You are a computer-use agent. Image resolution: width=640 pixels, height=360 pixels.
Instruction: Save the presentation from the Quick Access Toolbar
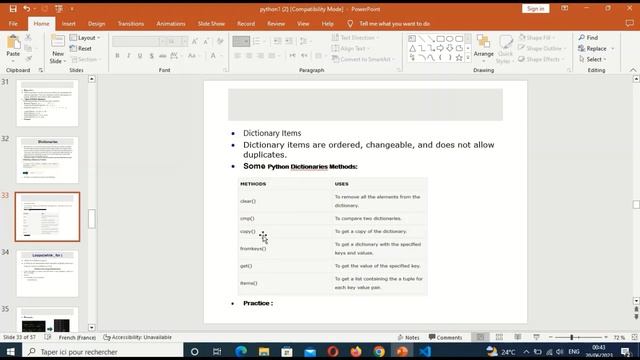[x=13, y=9]
